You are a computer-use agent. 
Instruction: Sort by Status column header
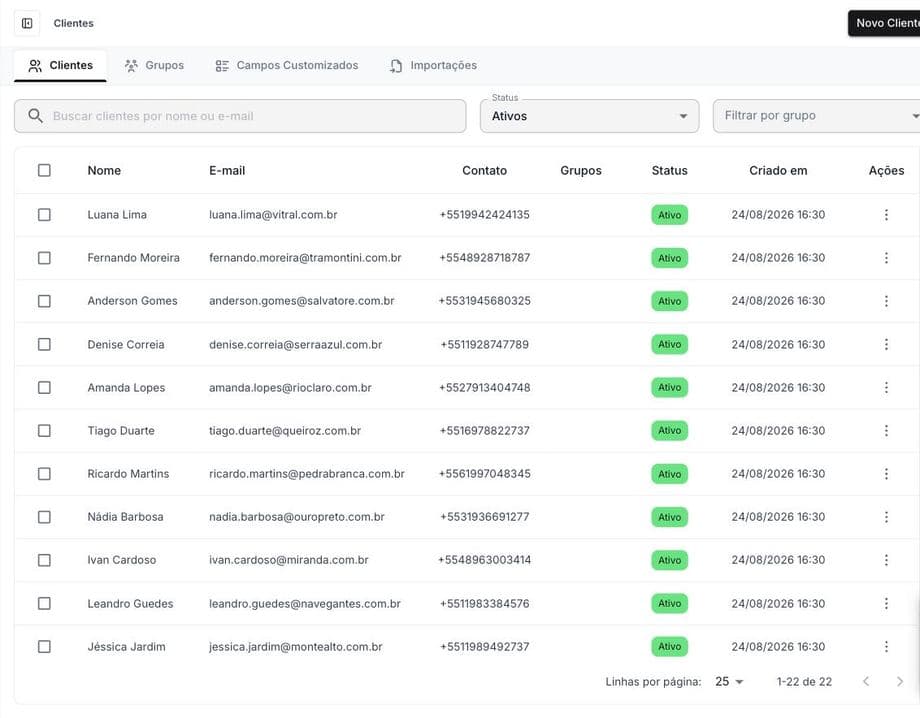[x=669, y=170]
